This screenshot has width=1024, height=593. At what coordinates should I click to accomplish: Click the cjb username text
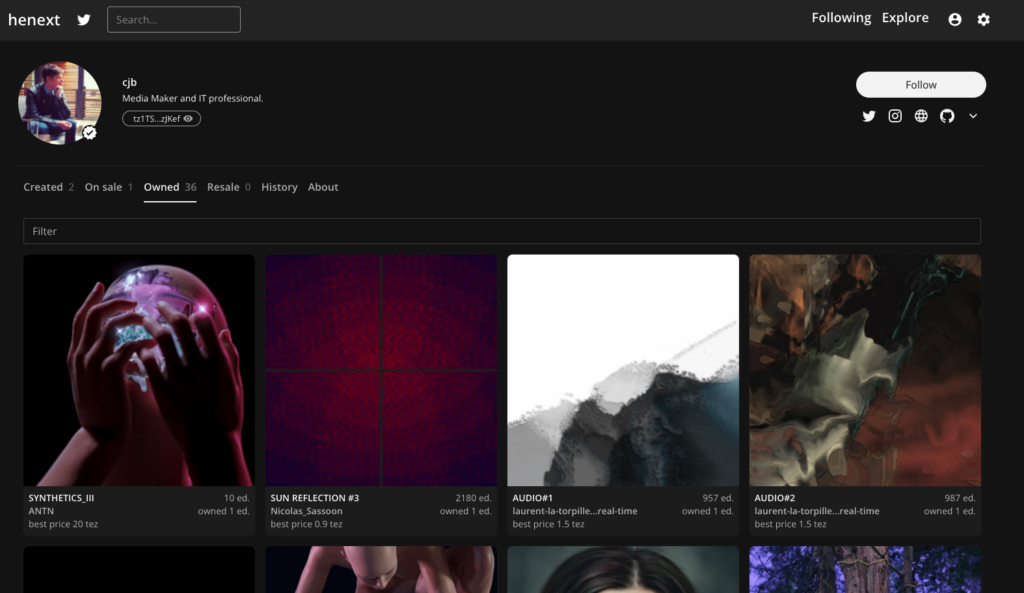(x=129, y=82)
